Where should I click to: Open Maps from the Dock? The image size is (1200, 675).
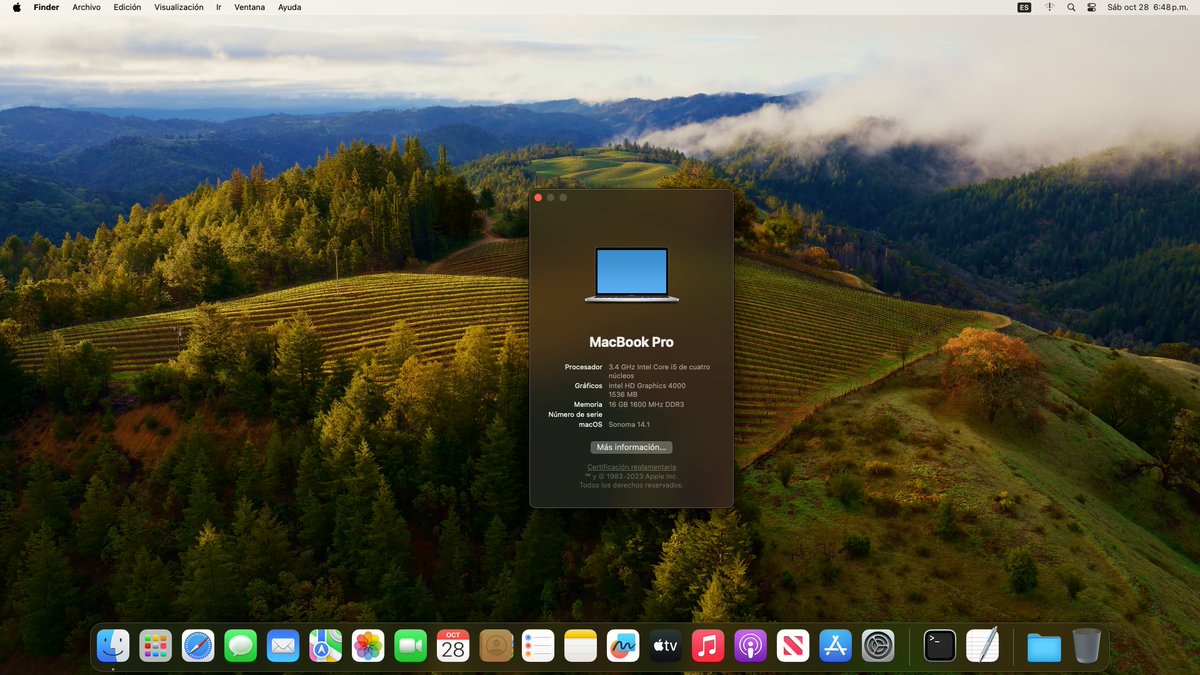325,645
